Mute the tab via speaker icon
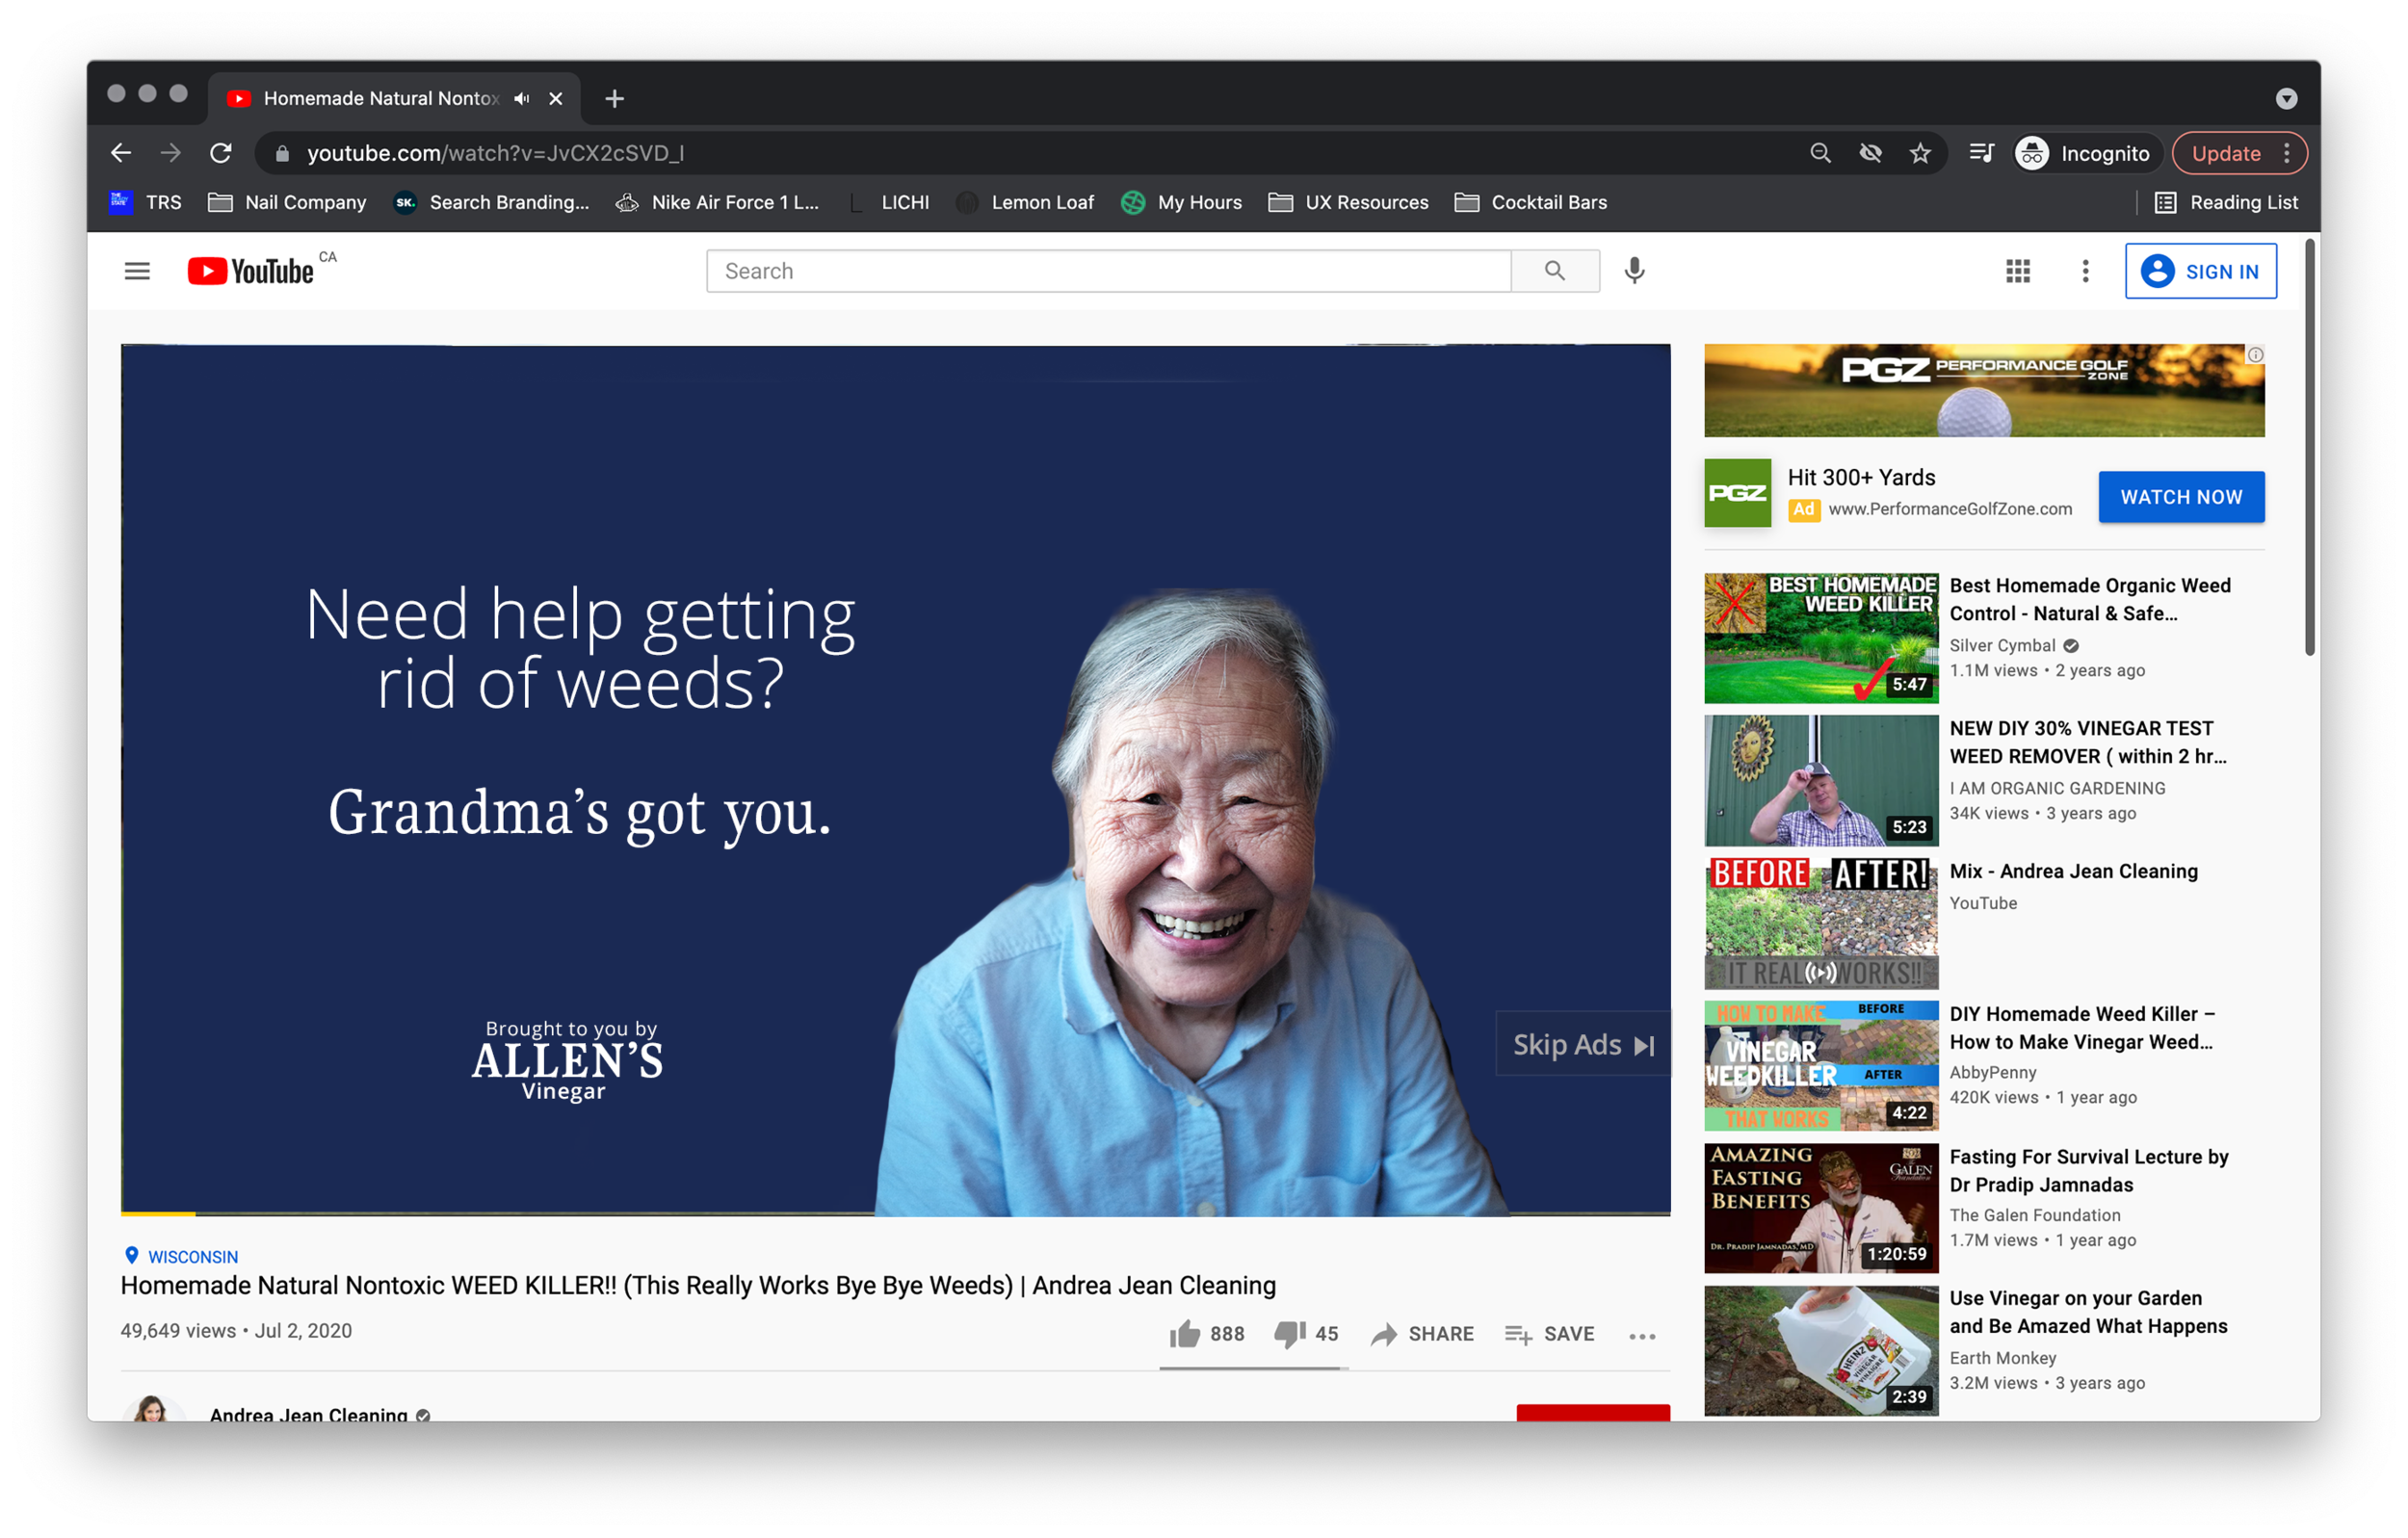The image size is (2408, 1538). 521,98
